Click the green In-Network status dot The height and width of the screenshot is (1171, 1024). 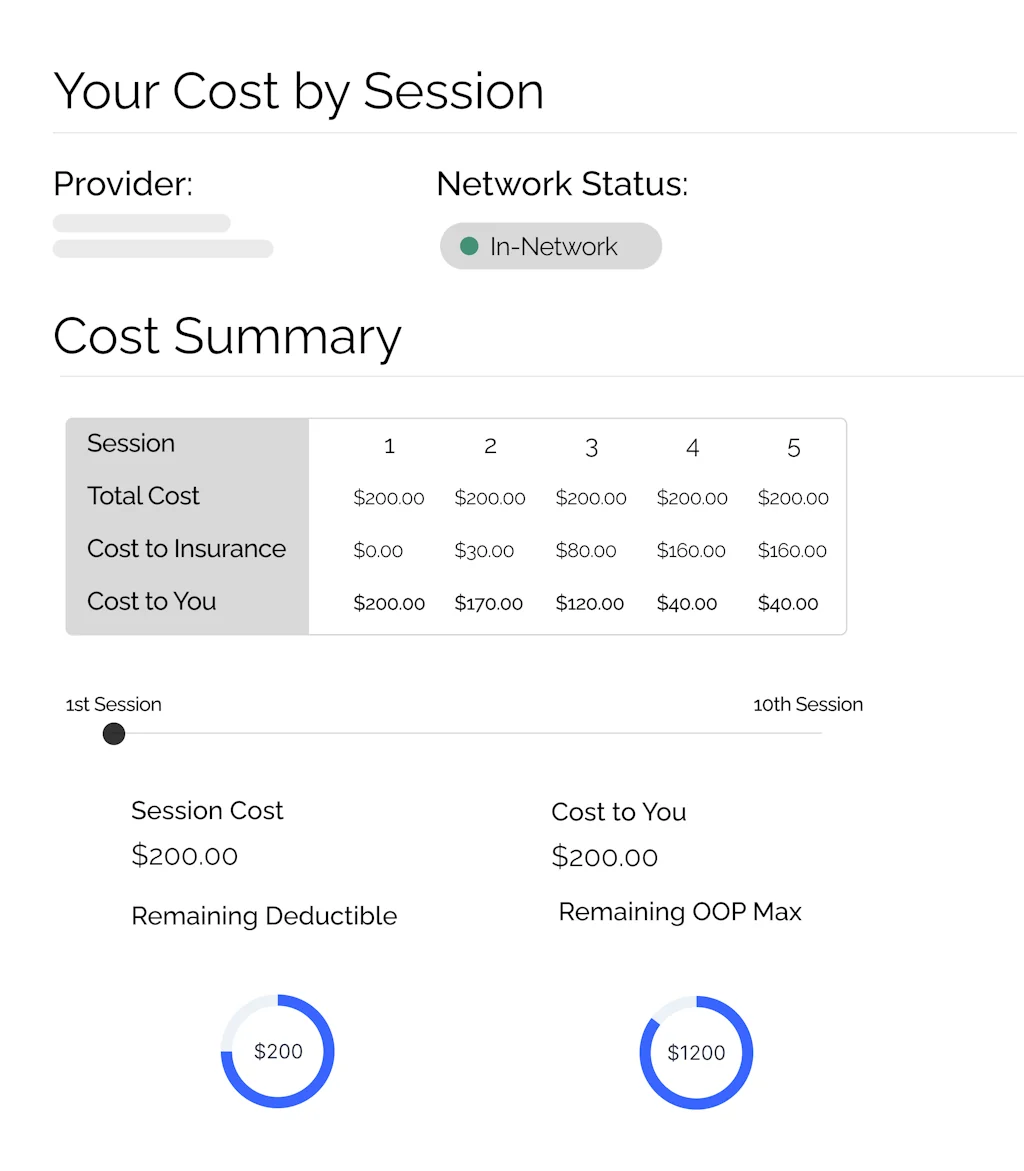(469, 246)
